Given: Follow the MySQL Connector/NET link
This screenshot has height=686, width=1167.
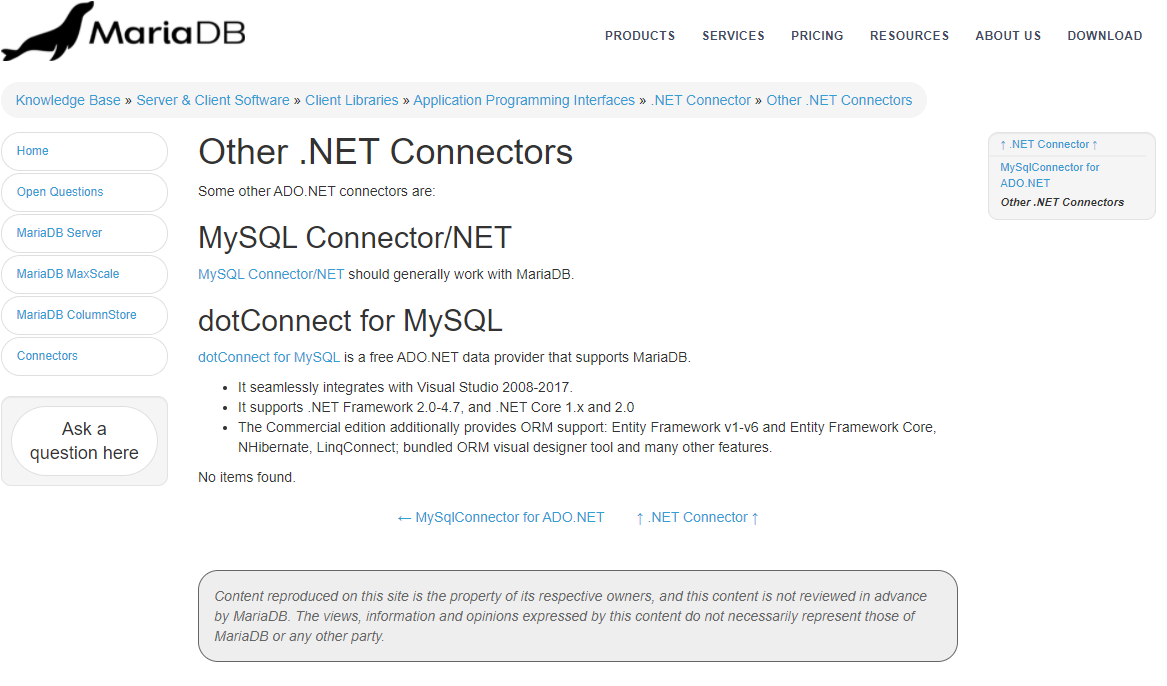Looking at the screenshot, I should (271, 275).
